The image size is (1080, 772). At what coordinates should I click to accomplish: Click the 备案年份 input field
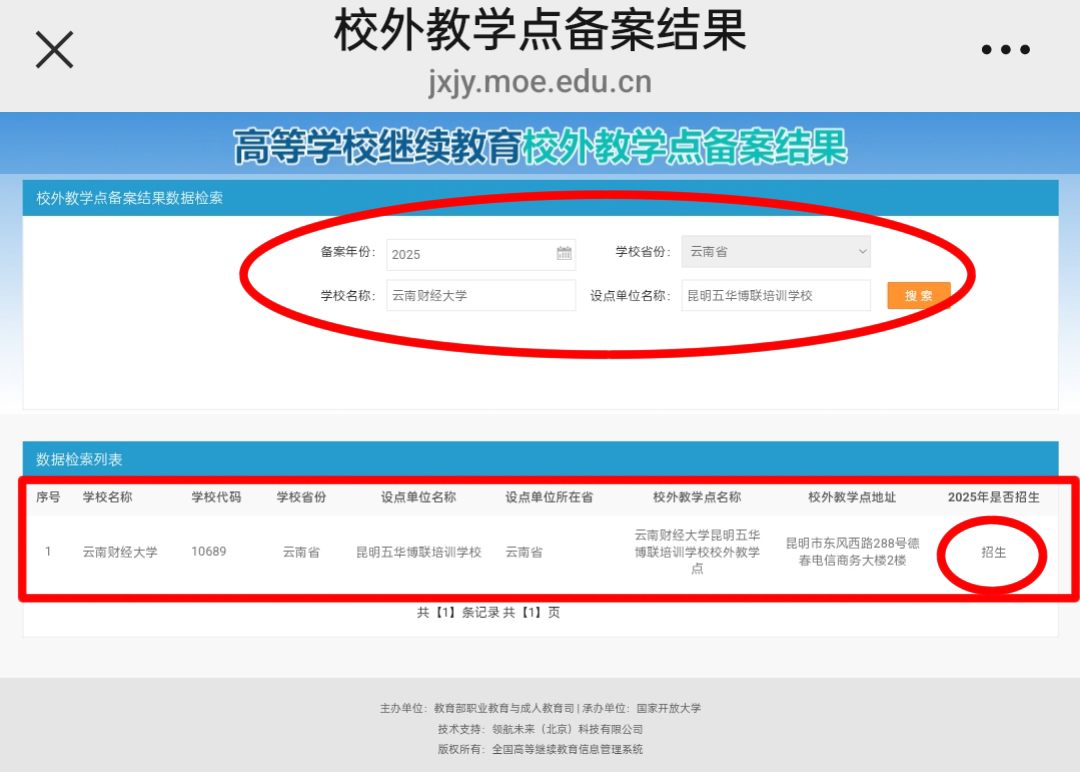pos(470,254)
